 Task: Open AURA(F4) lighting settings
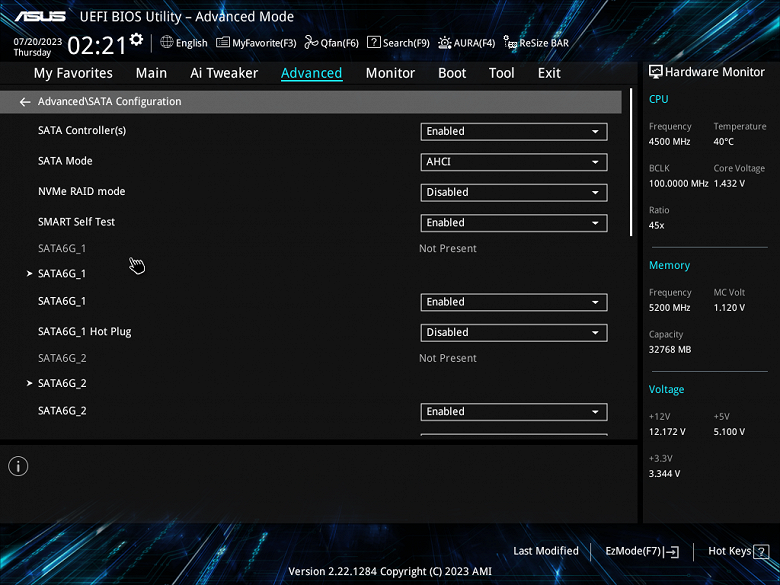[466, 43]
